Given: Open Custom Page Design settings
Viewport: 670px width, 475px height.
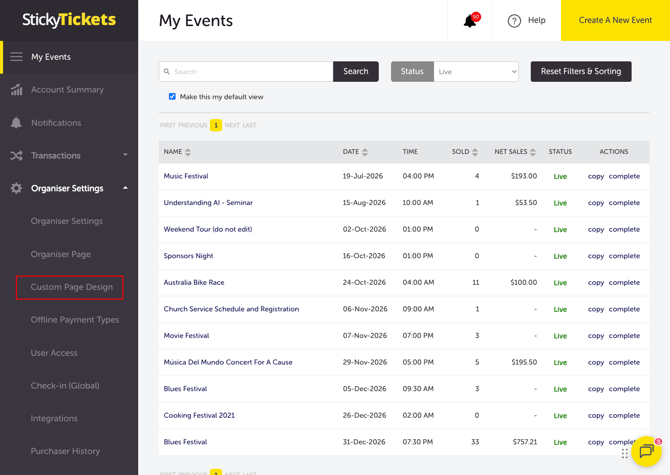Looking at the screenshot, I should point(71,287).
